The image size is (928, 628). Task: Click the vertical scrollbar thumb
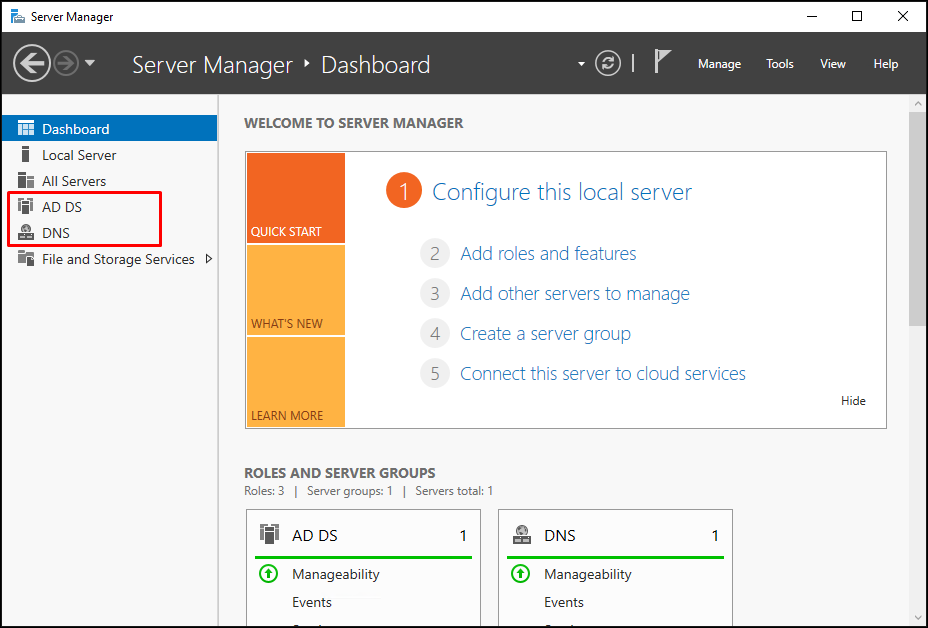(x=917, y=218)
